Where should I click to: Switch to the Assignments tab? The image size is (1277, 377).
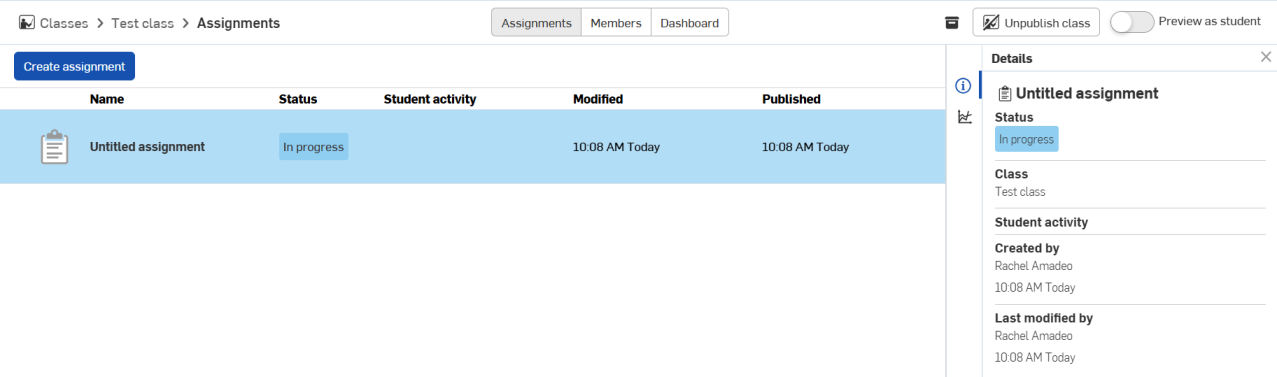(x=536, y=23)
